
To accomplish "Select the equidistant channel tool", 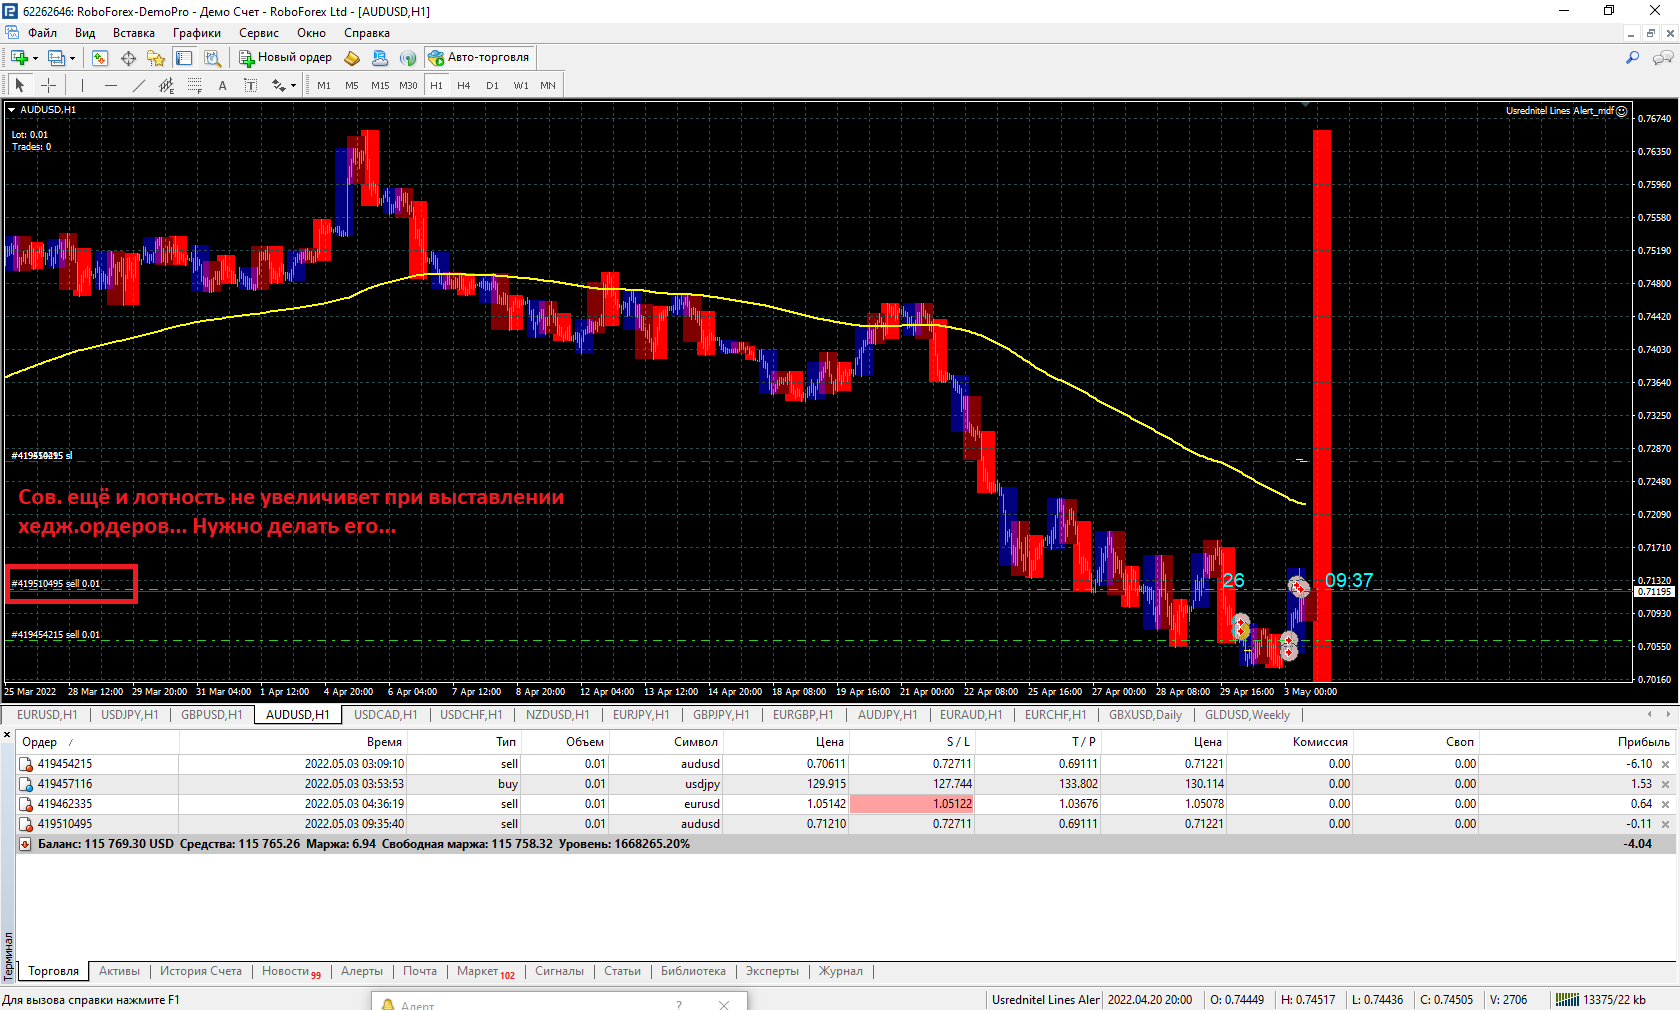I will point(166,85).
